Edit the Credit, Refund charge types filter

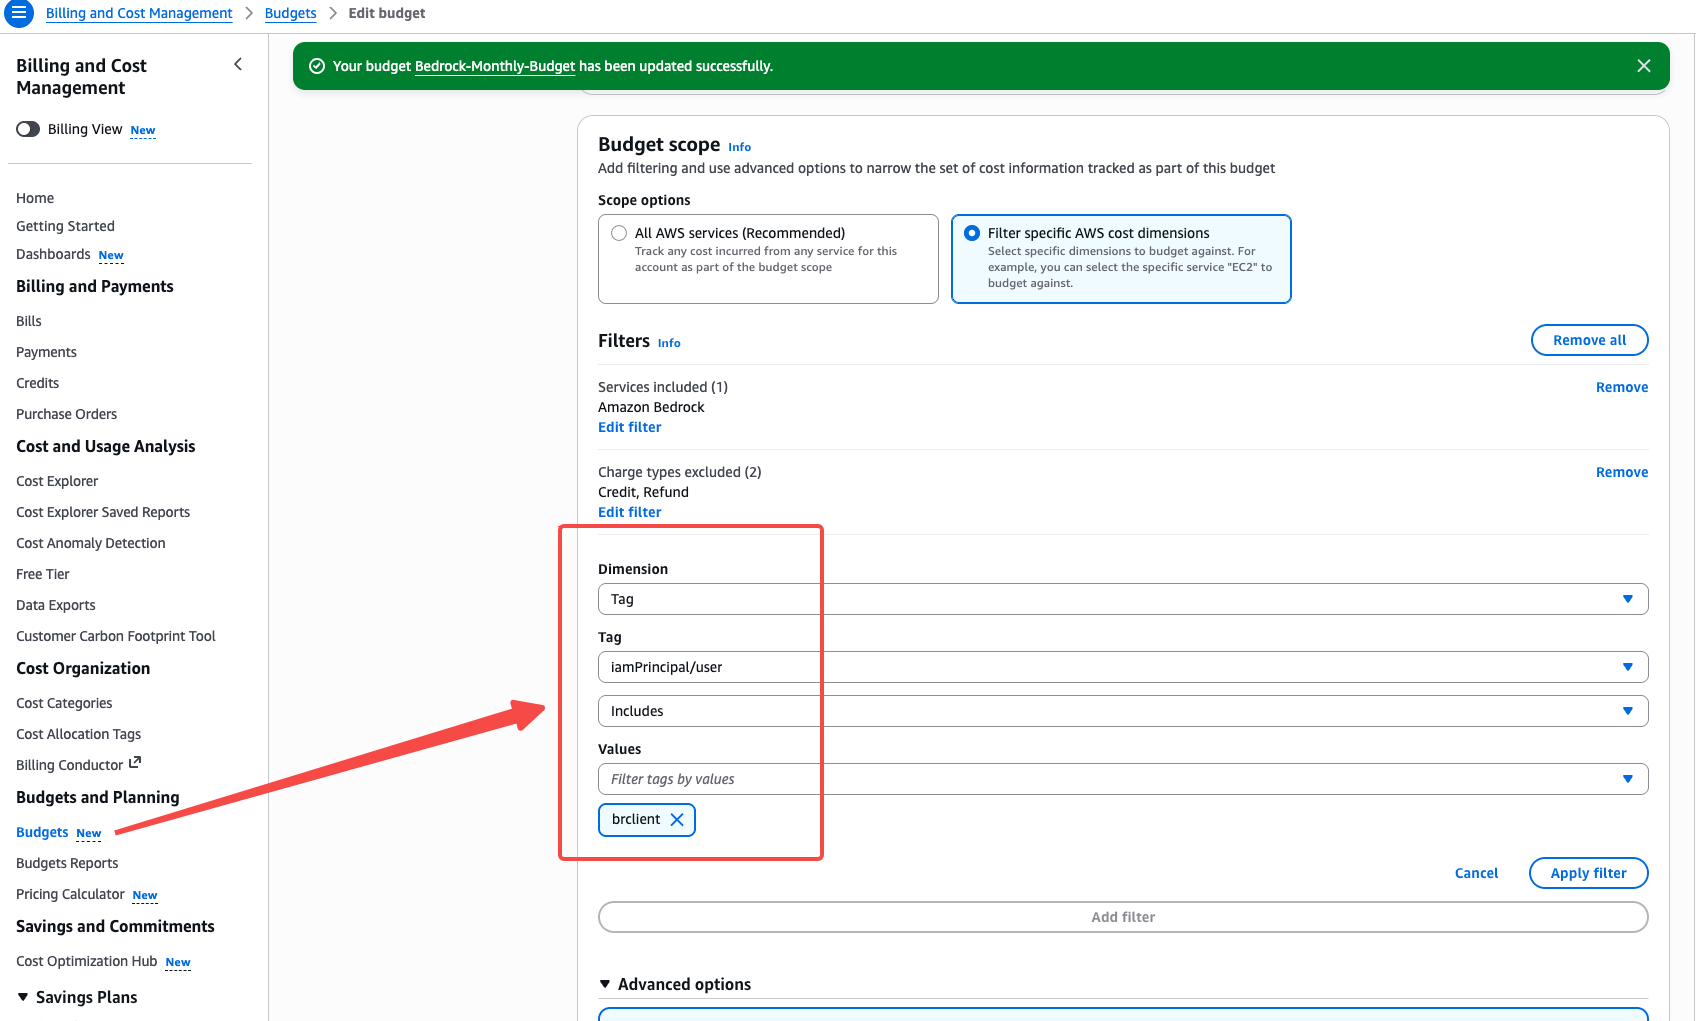630,512
